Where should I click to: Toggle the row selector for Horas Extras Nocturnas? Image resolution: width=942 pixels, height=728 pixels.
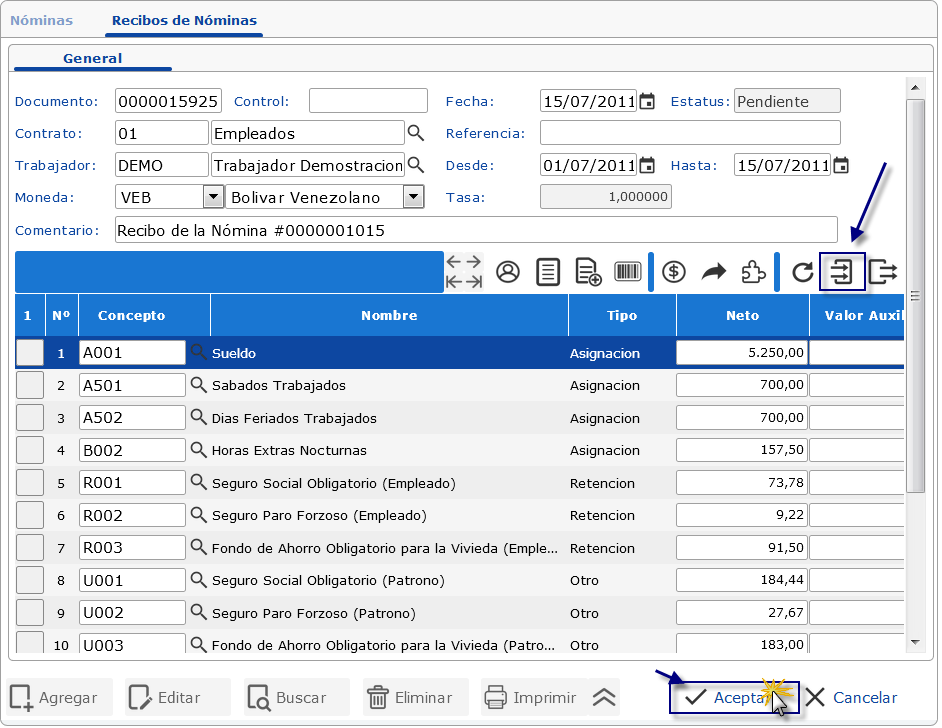[x=30, y=450]
